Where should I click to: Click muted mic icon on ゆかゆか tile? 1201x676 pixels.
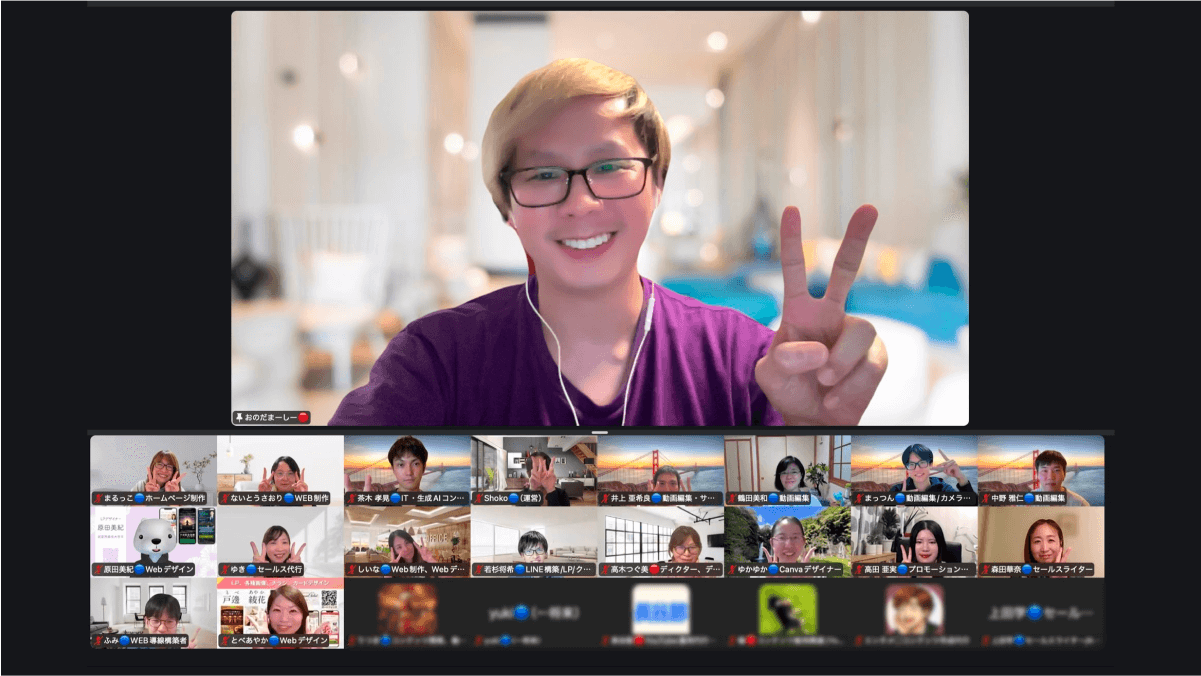pyautogui.click(x=732, y=570)
